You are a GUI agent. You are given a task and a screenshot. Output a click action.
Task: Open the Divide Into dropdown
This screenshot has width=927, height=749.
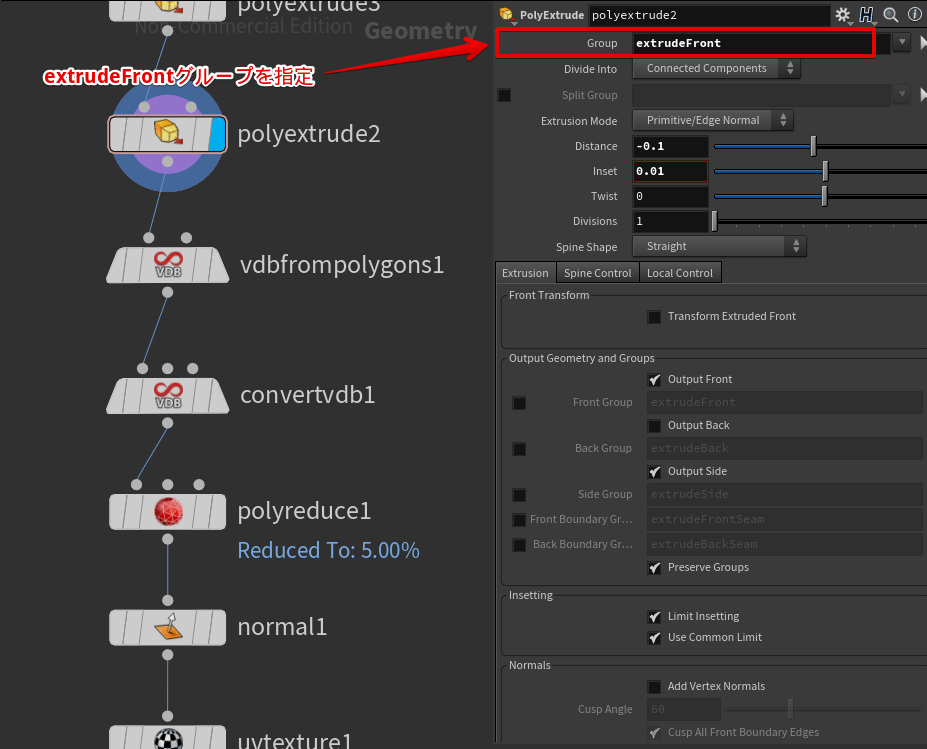tap(717, 68)
